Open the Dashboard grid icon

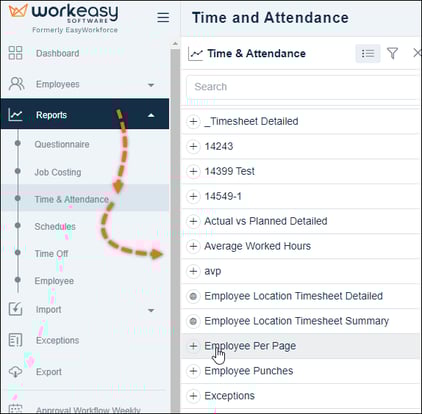[x=15, y=53]
